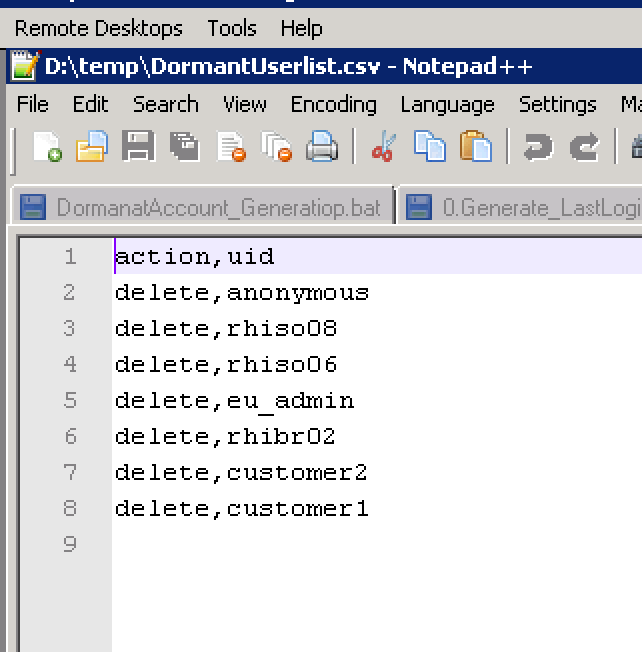Open the Encoding menu
Screen dimensions: 642x652
(x=333, y=104)
